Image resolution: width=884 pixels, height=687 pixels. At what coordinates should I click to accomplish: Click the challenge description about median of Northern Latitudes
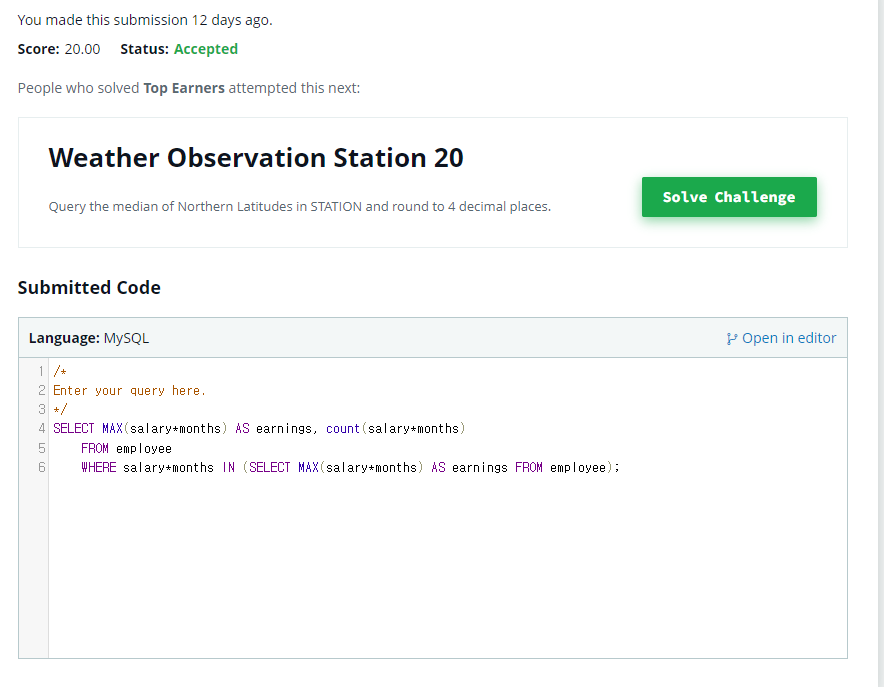coord(300,207)
